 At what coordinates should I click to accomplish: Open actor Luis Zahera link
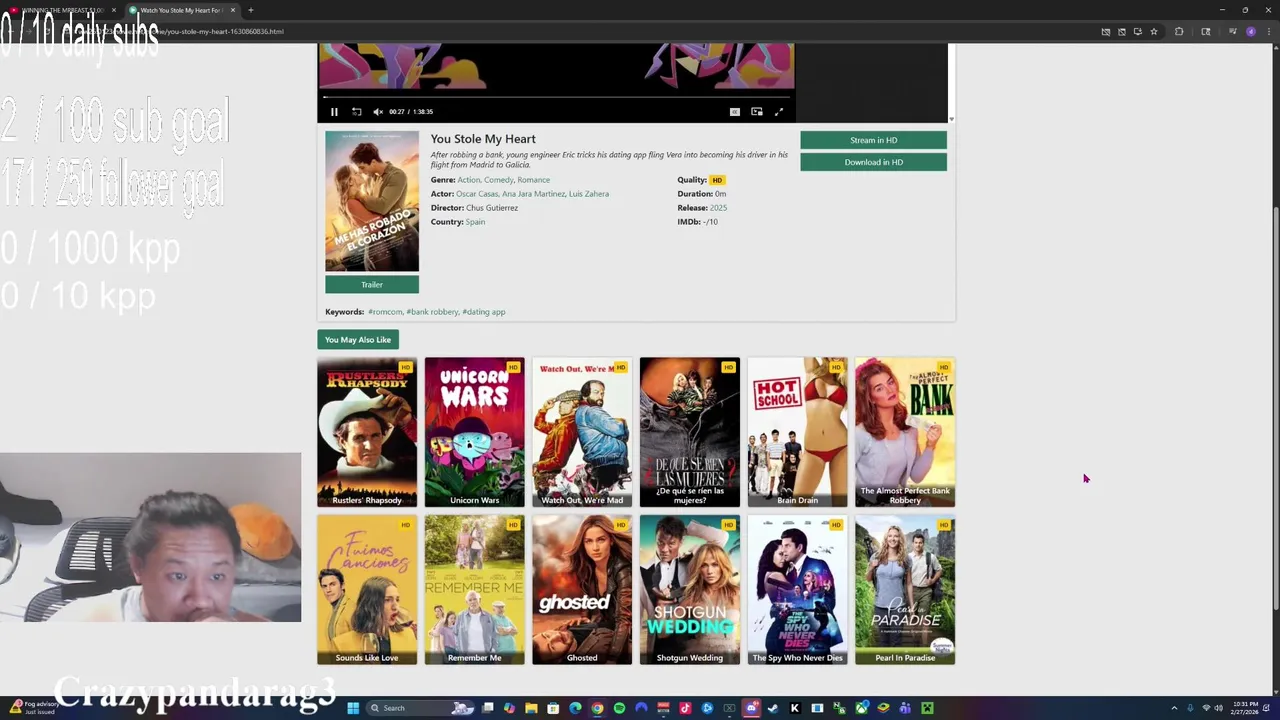click(589, 194)
